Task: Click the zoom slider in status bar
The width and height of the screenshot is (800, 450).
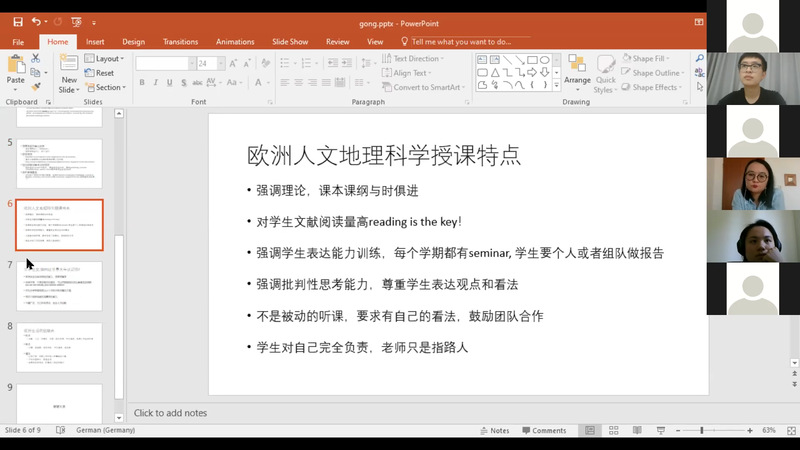Action: coord(702,430)
